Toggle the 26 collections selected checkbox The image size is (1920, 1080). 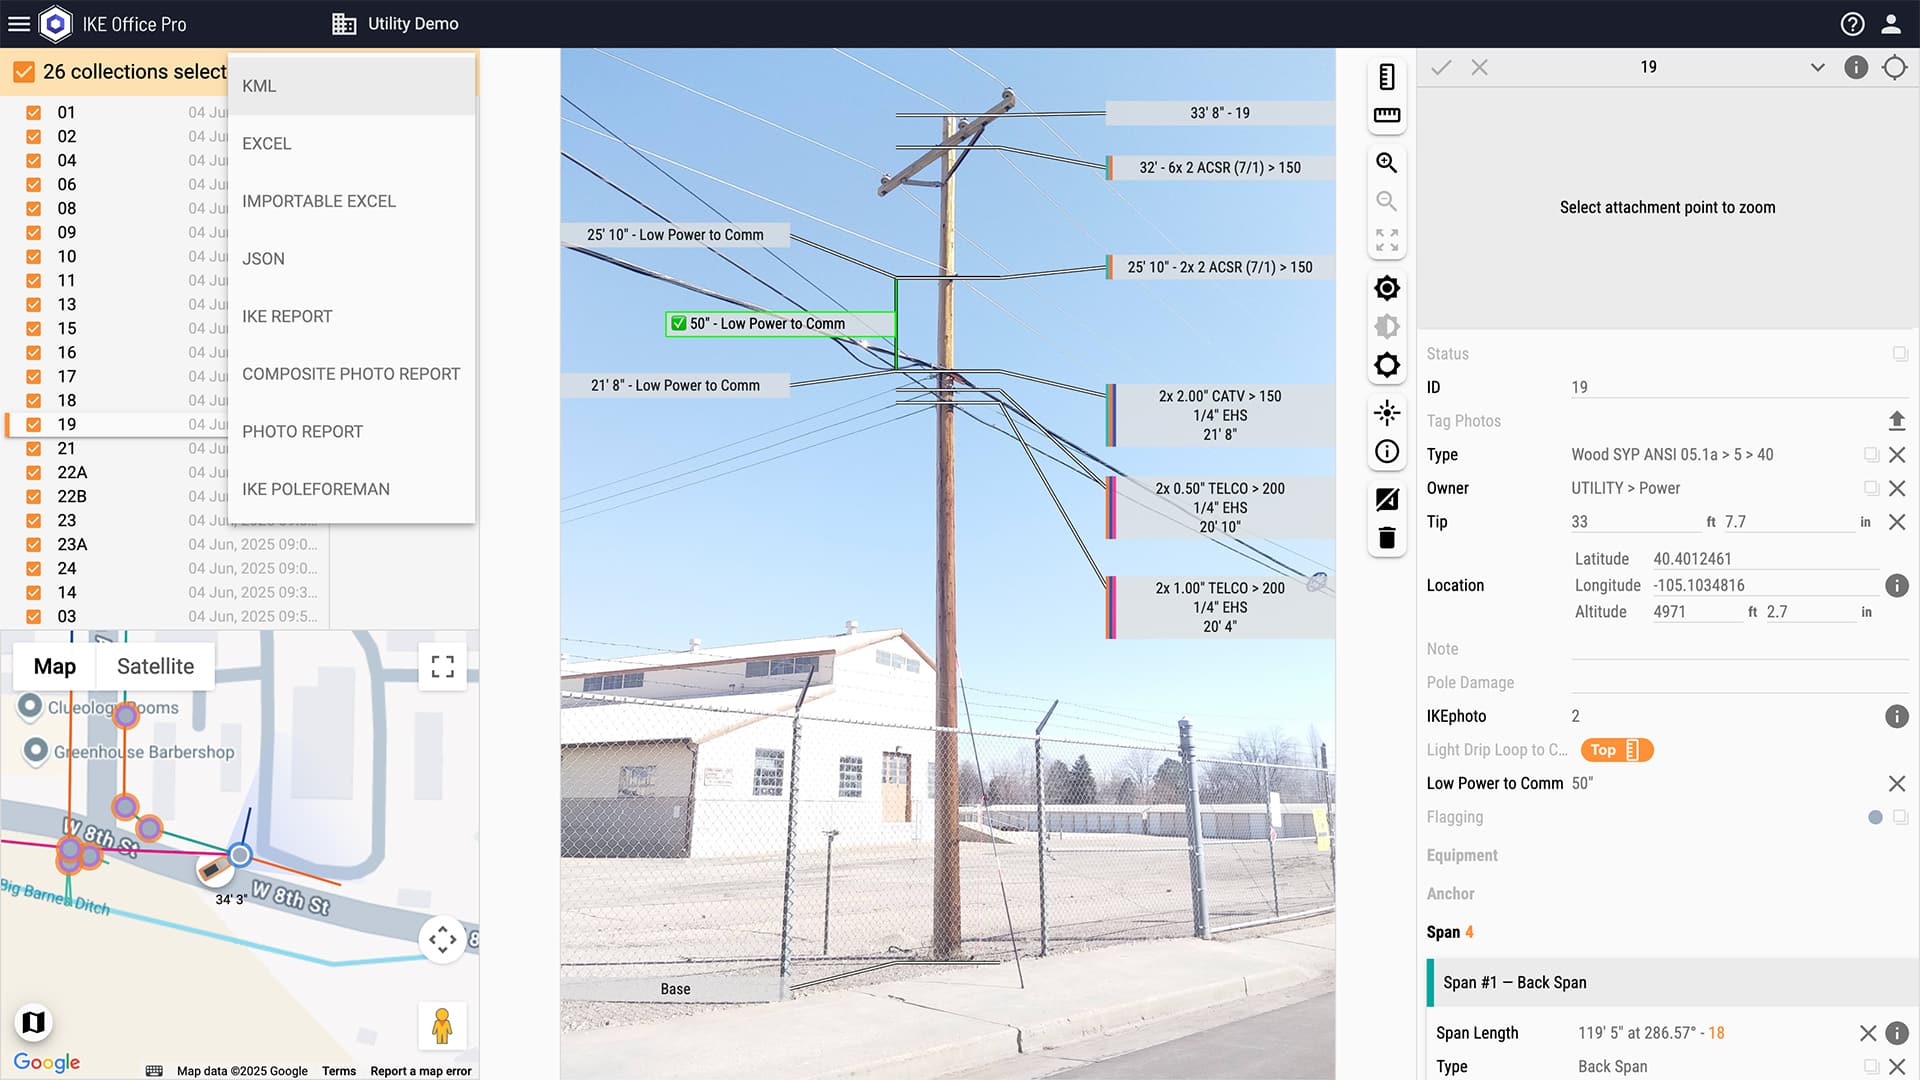24,72
